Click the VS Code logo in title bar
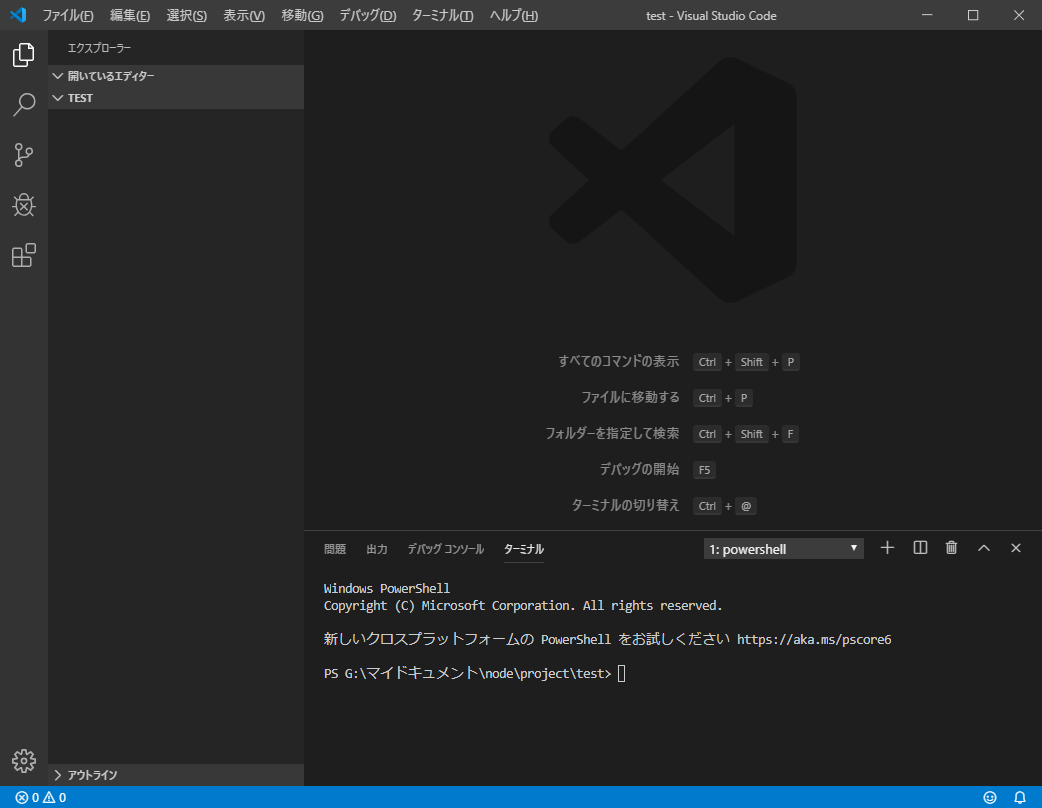This screenshot has width=1042, height=808. [18, 15]
